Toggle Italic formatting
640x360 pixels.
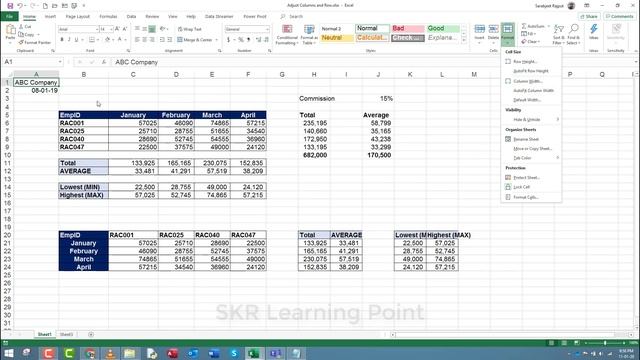(69, 40)
